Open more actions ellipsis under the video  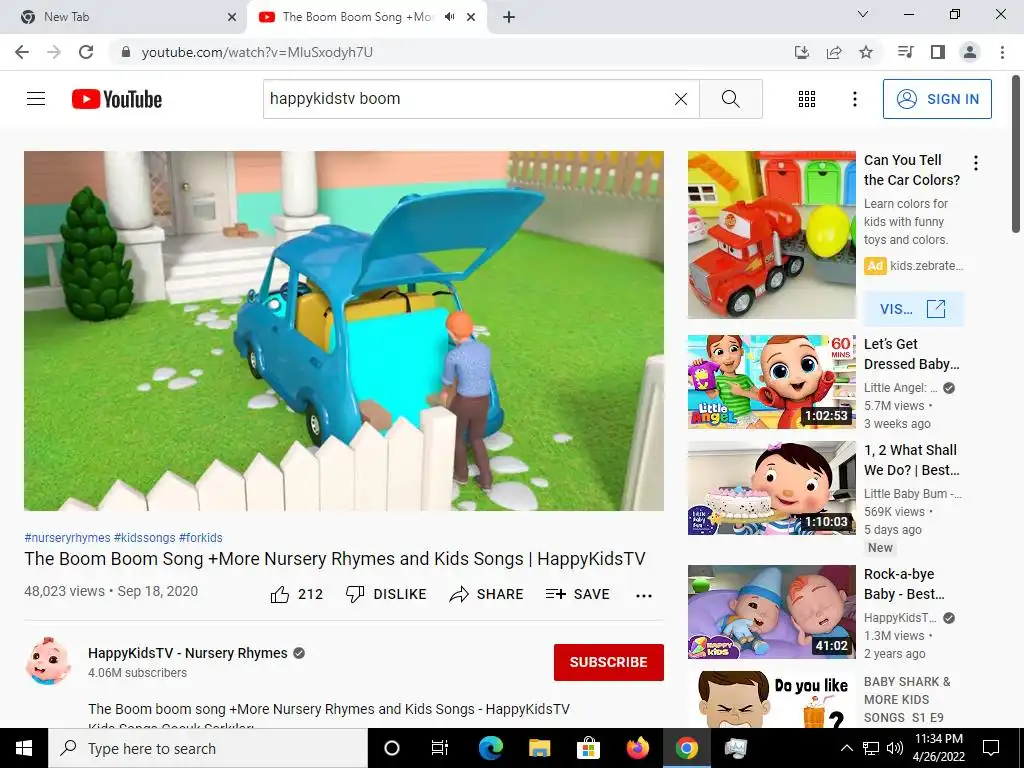point(644,595)
